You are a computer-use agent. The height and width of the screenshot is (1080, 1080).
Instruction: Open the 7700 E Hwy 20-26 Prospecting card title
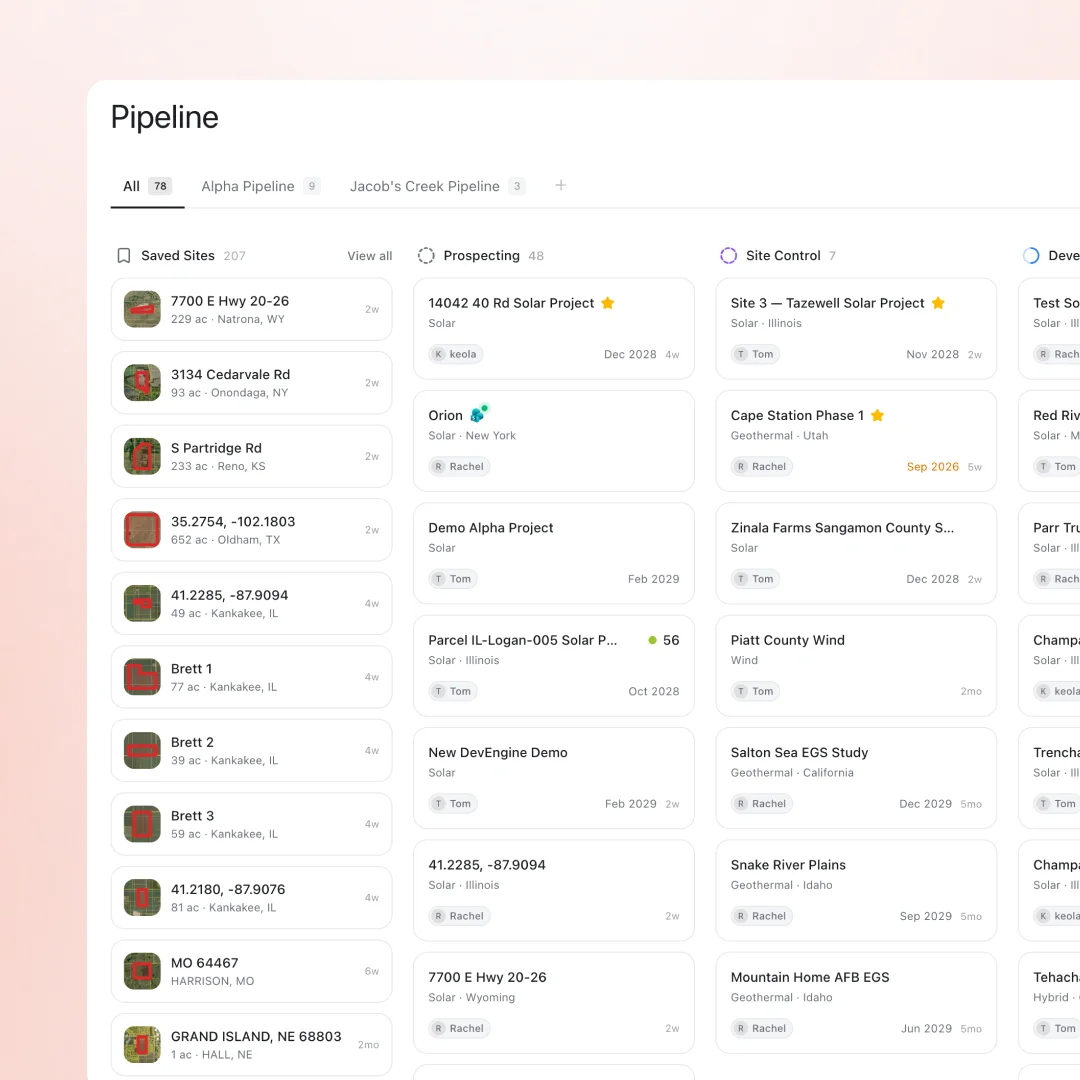coord(487,977)
